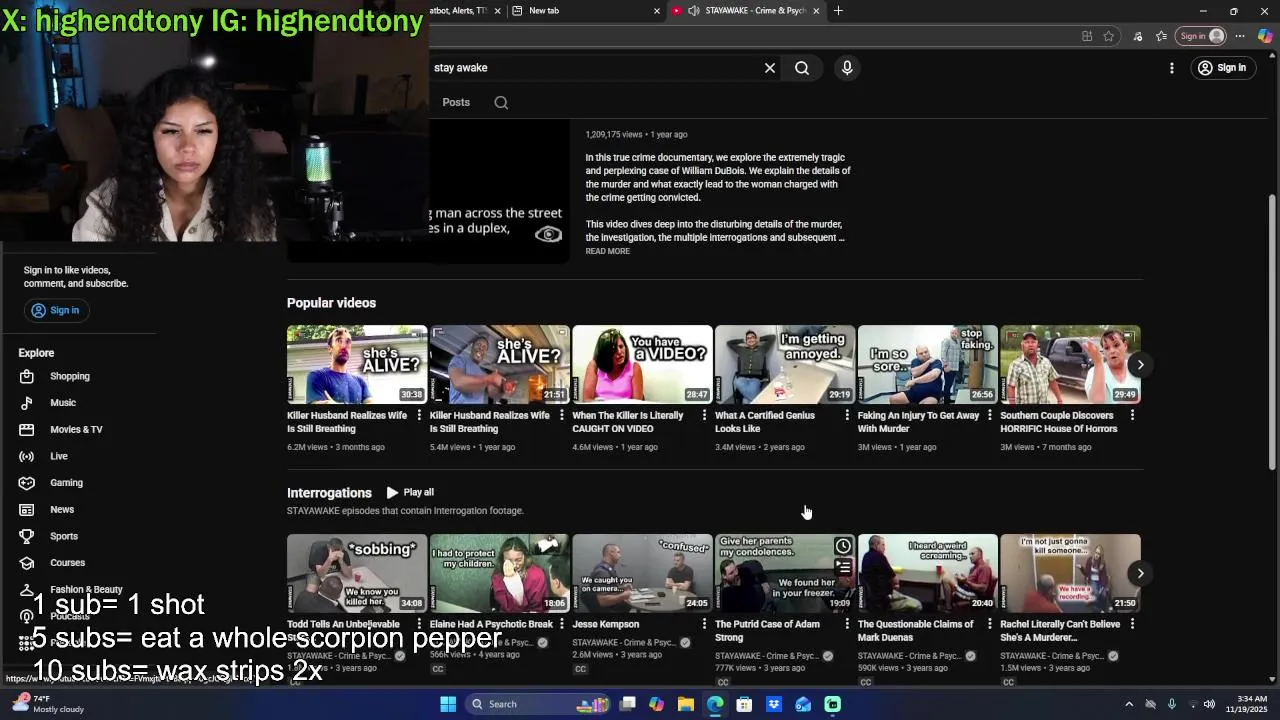Start voice search with the microphone
The image size is (1280, 720).
click(x=847, y=68)
